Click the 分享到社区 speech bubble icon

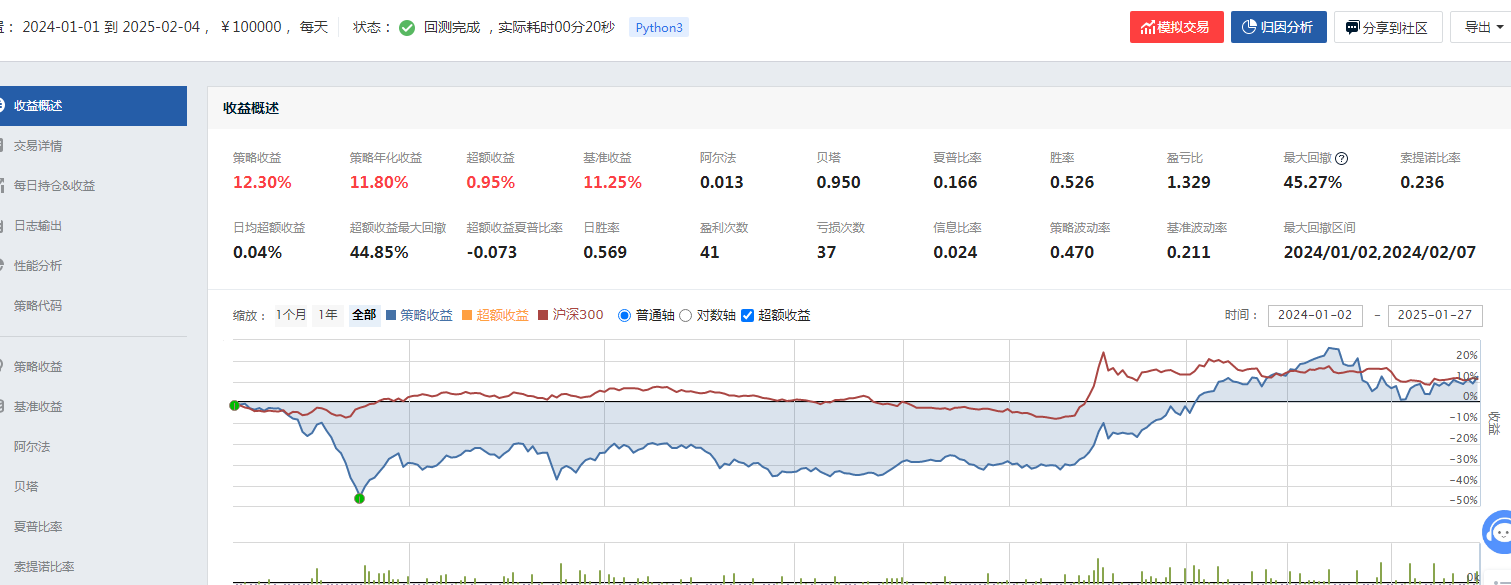[1353, 28]
